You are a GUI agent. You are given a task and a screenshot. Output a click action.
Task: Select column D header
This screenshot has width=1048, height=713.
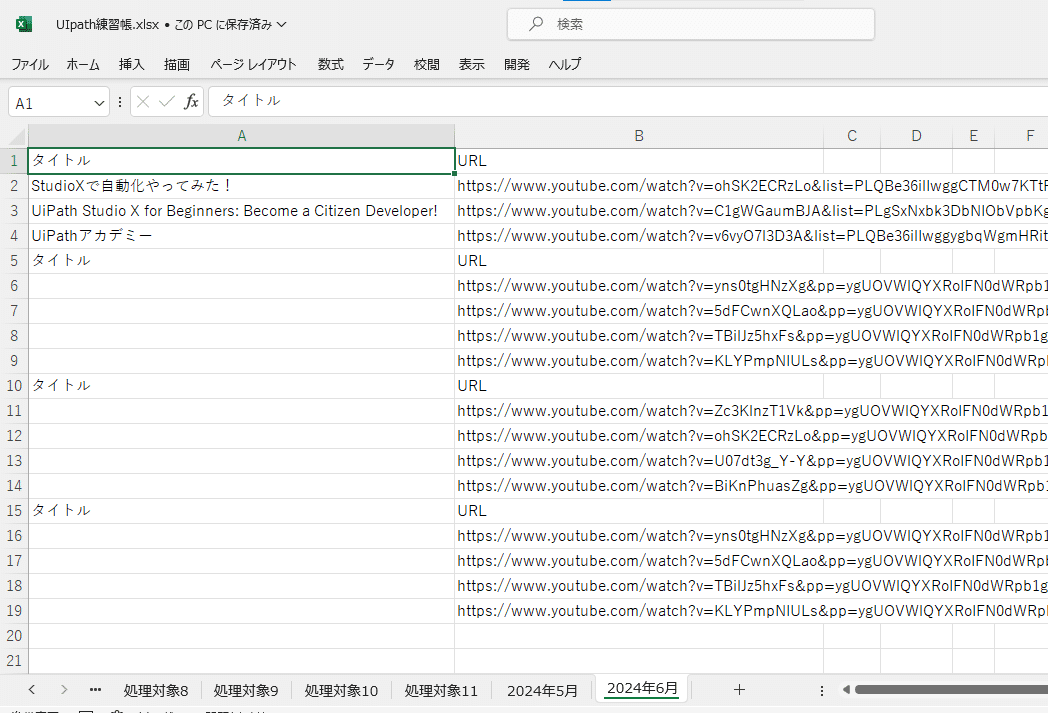point(916,136)
